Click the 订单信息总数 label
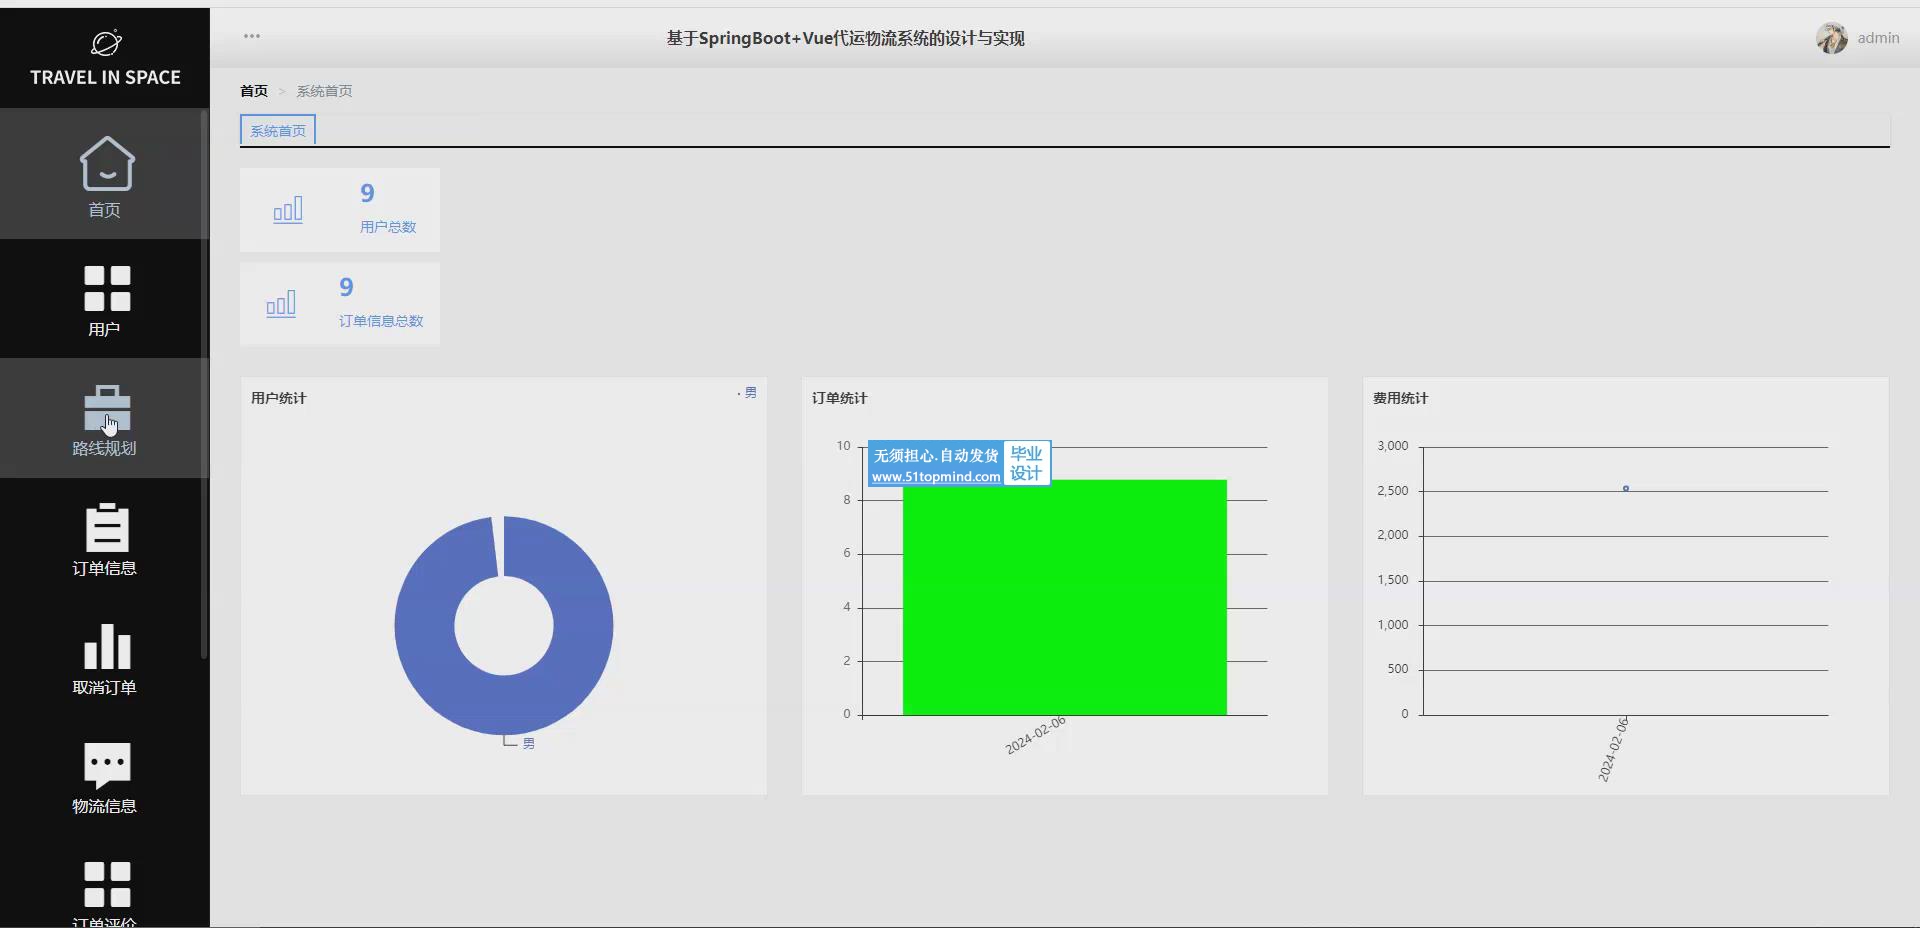 coord(381,321)
